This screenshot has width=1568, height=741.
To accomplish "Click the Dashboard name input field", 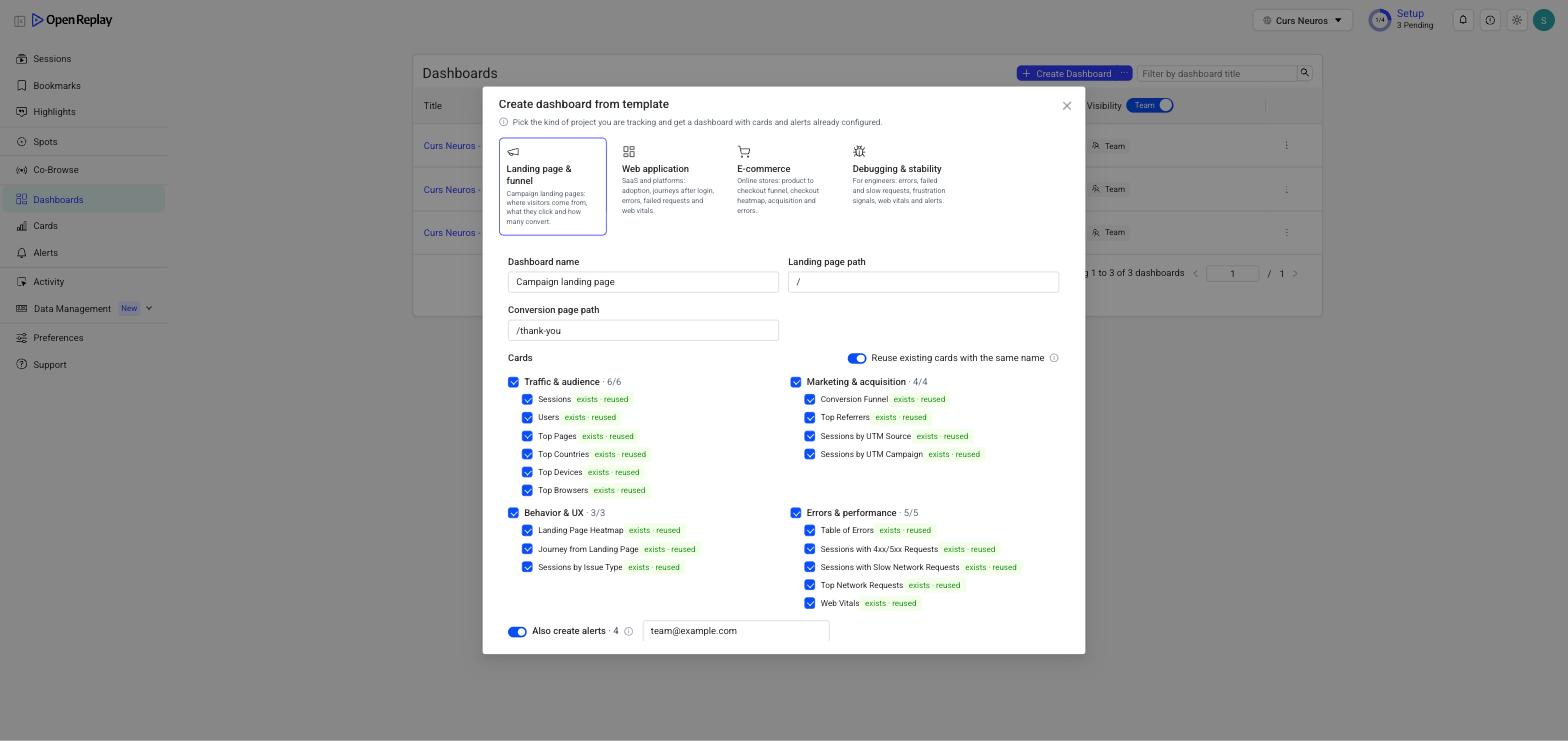I will (643, 282).
